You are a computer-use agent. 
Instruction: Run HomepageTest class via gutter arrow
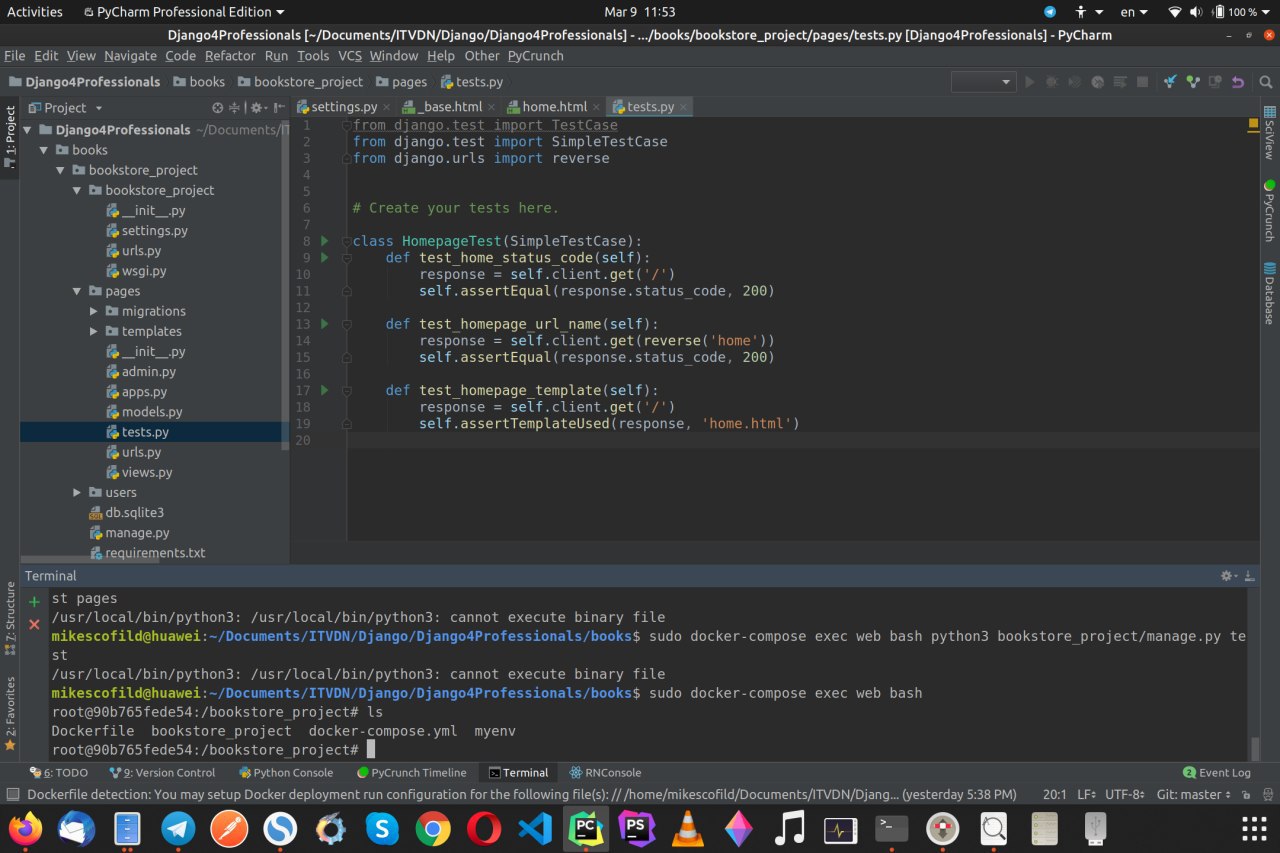click(x=324, y=241)
